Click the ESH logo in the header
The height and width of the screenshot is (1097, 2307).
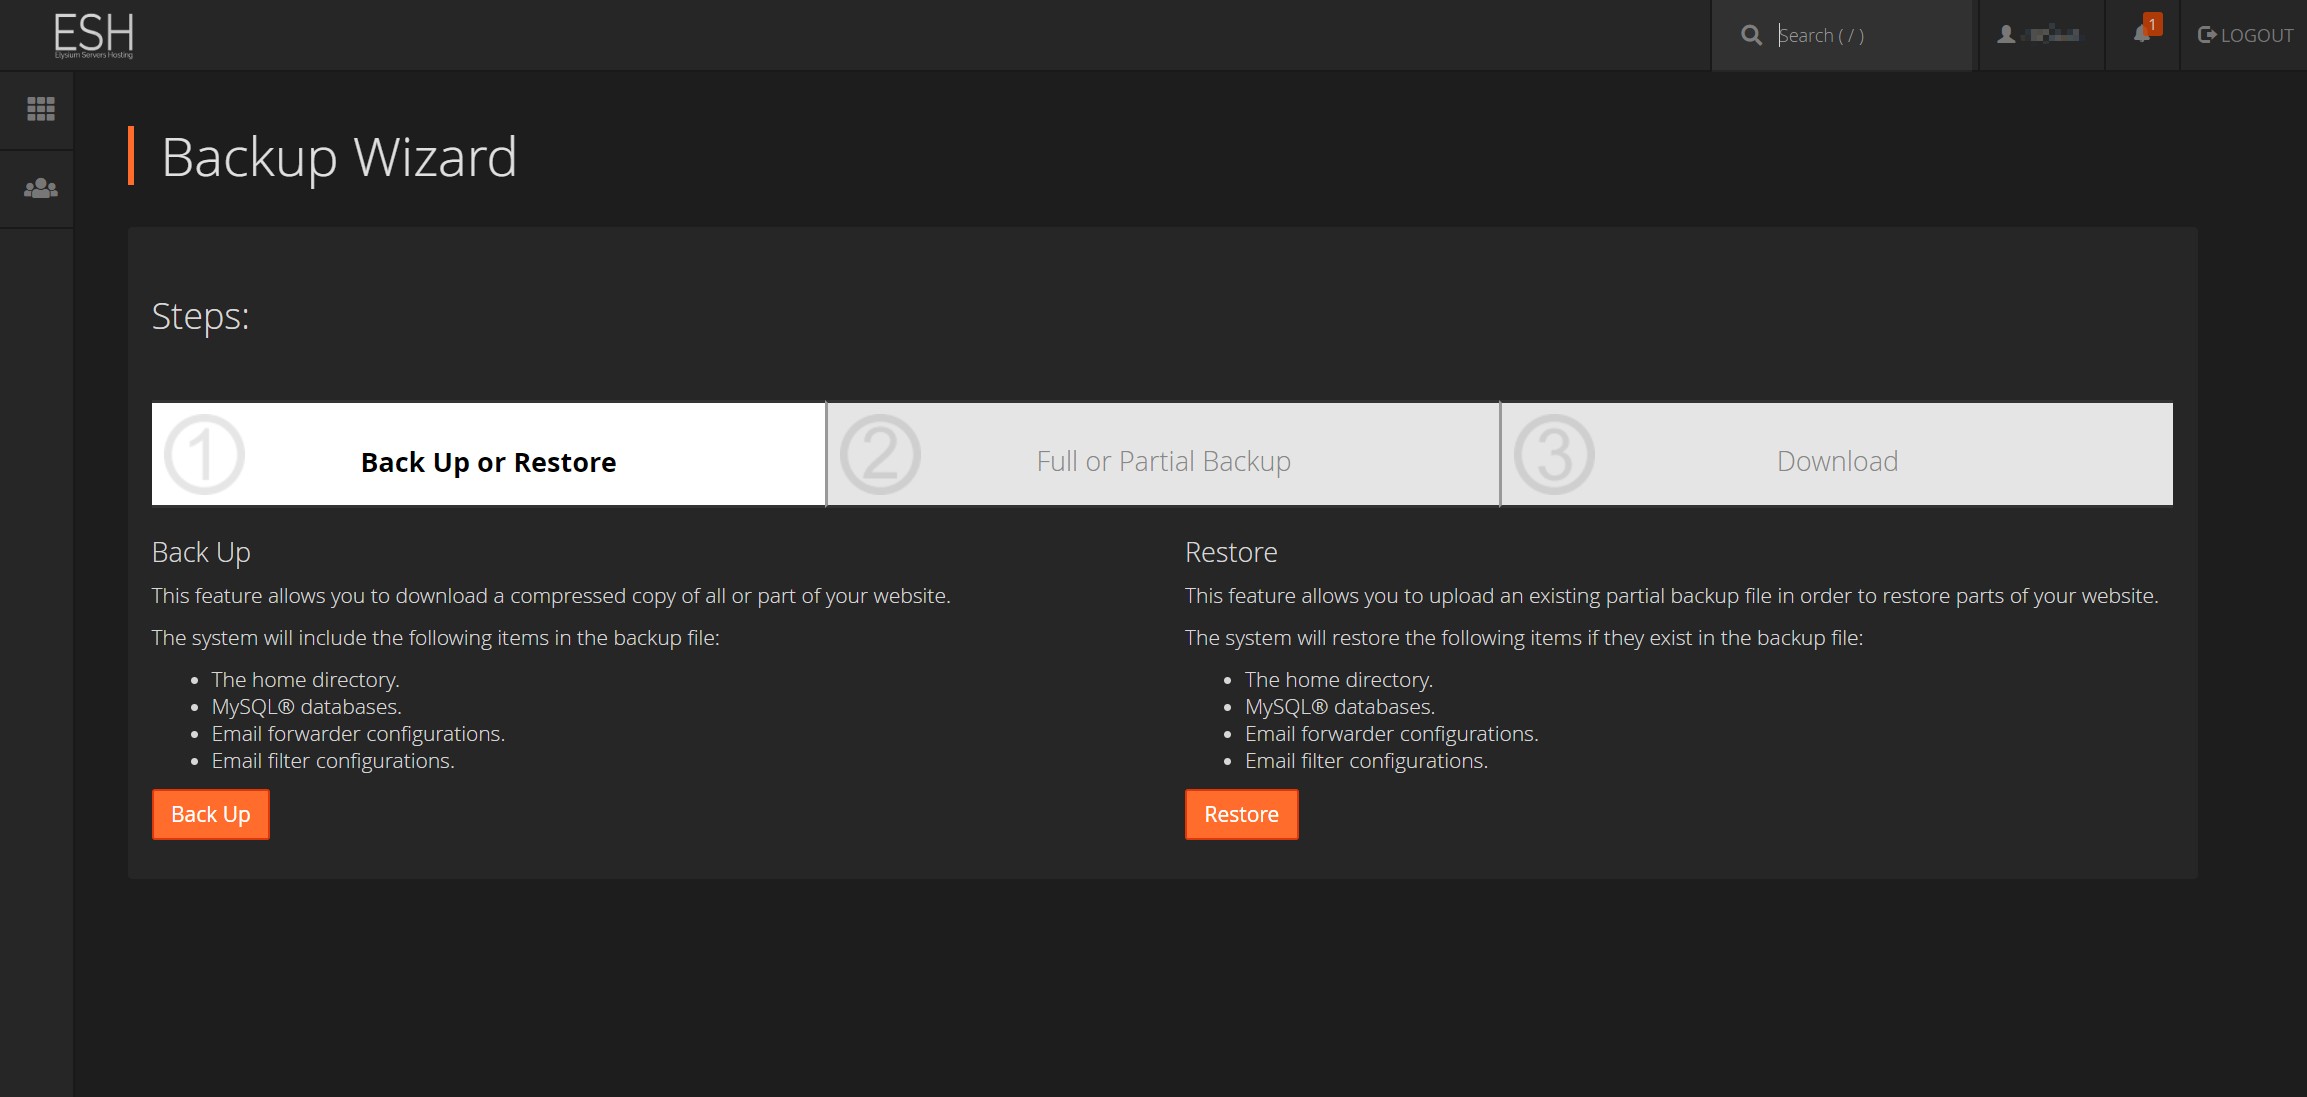(x=93, y=35)
